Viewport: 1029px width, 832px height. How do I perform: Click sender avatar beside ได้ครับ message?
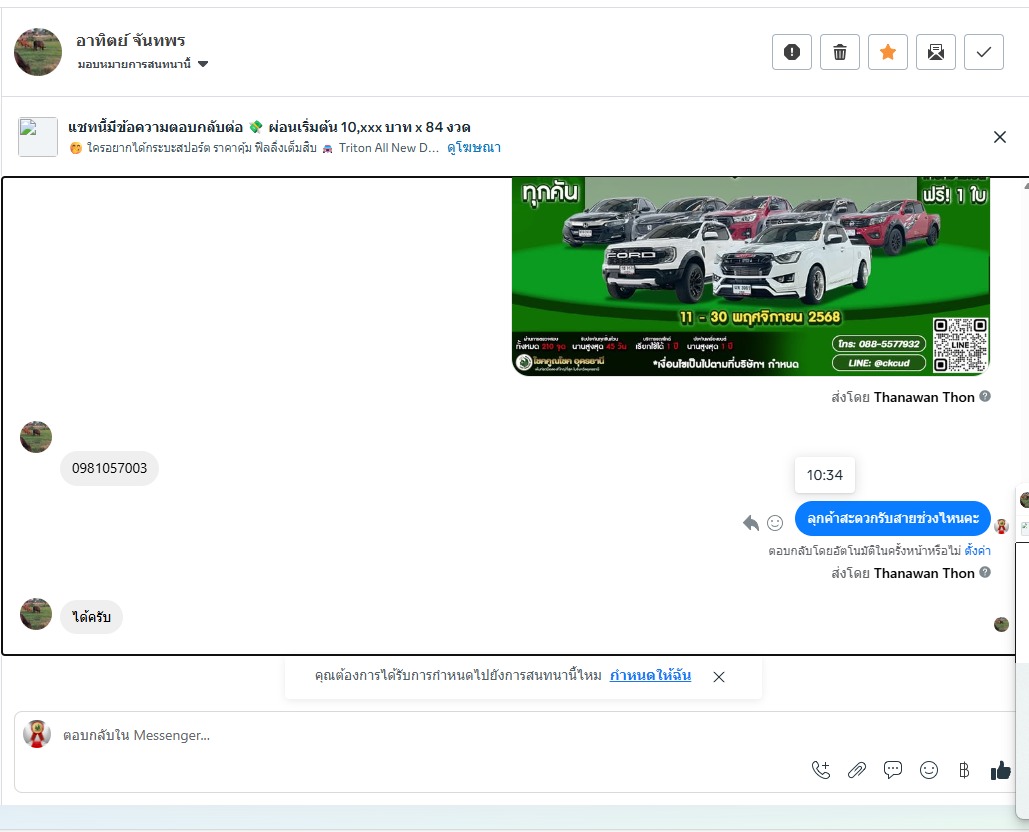pyautogui.click(x=36, y=614)
